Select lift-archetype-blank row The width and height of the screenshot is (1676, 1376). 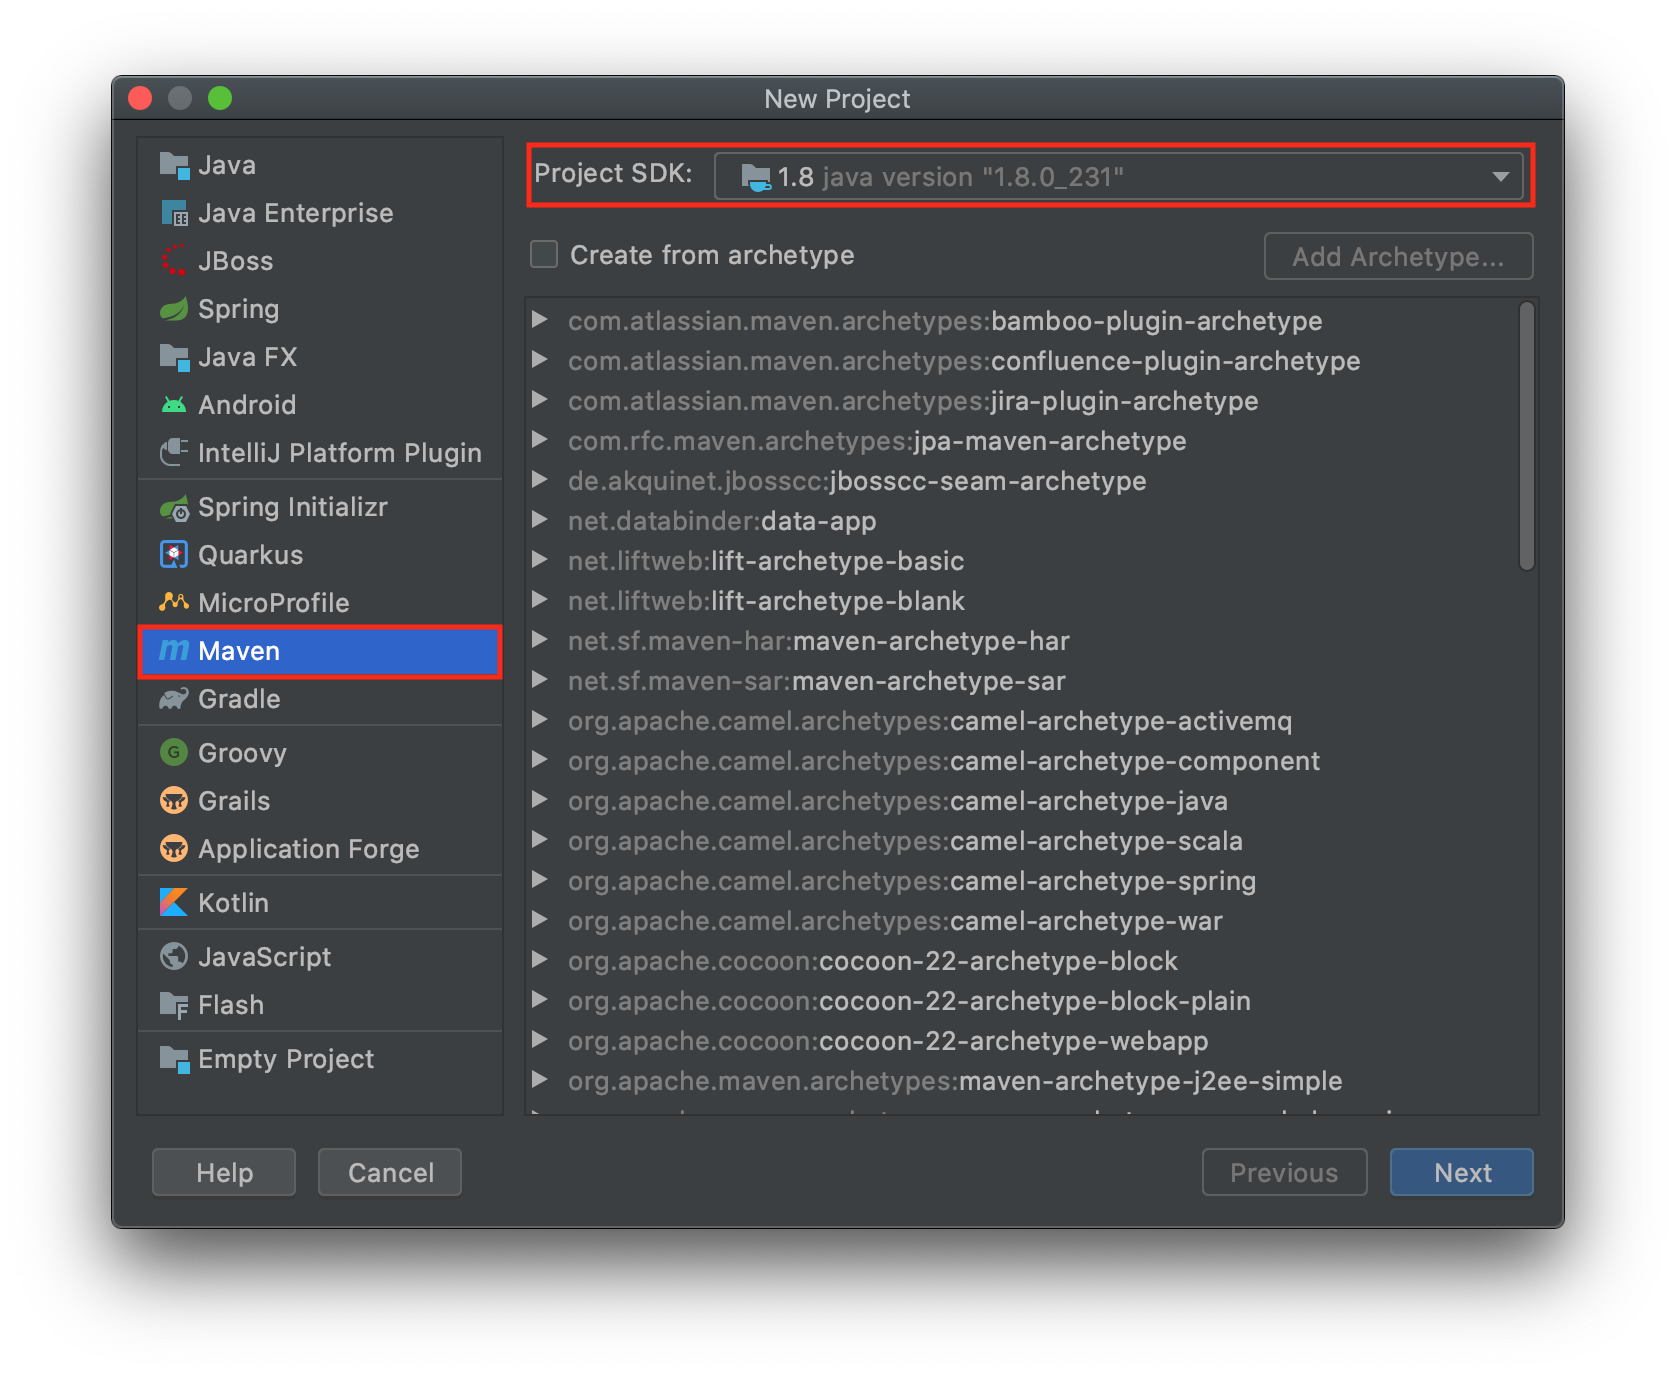pos(1022,601)
